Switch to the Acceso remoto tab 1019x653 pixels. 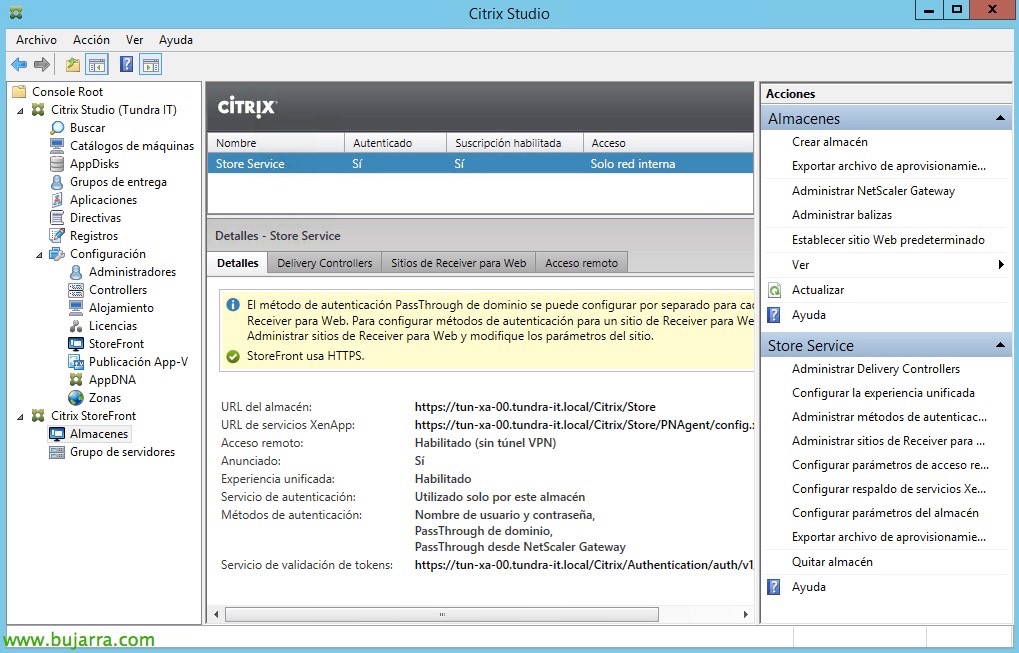[582, 262]
